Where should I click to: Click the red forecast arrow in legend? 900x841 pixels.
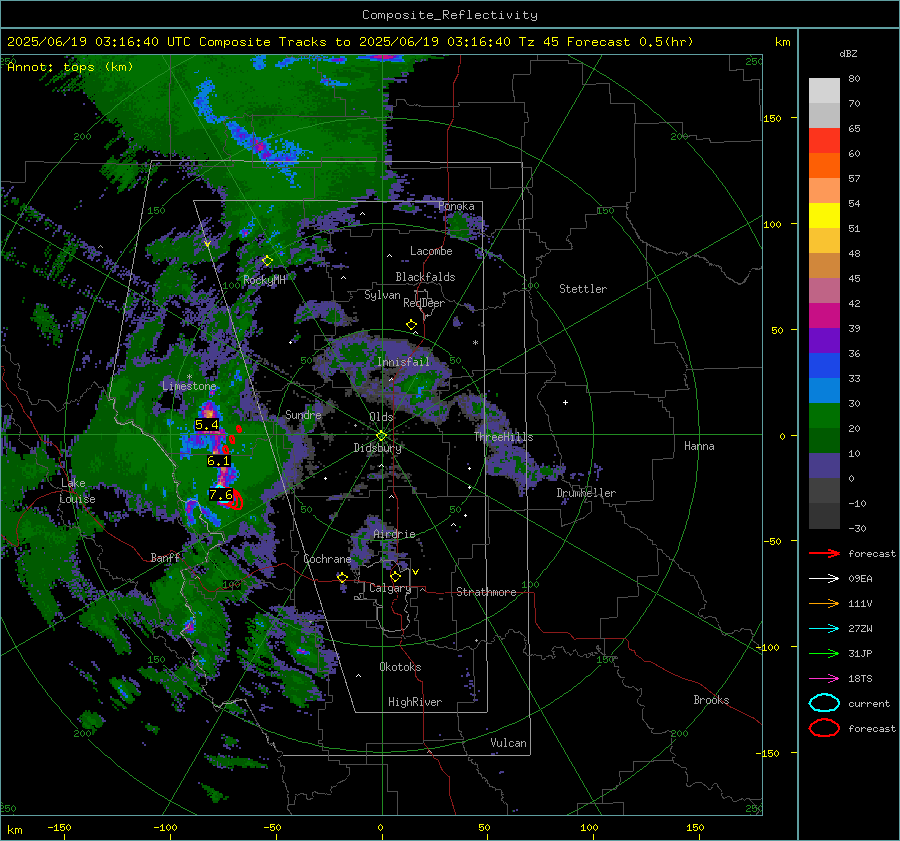824,553
